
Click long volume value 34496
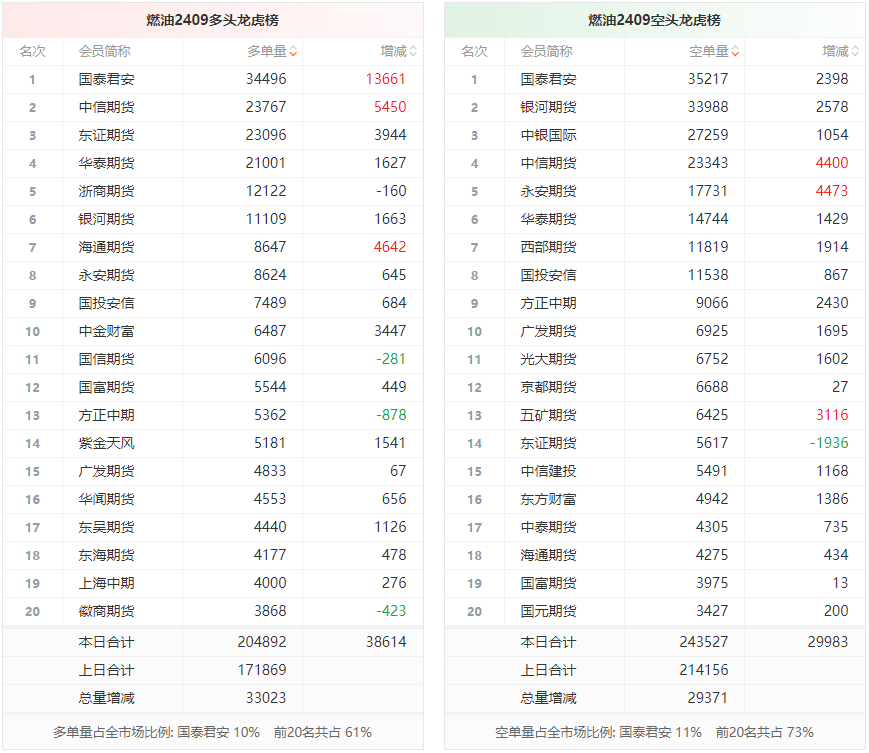point(266,79)
